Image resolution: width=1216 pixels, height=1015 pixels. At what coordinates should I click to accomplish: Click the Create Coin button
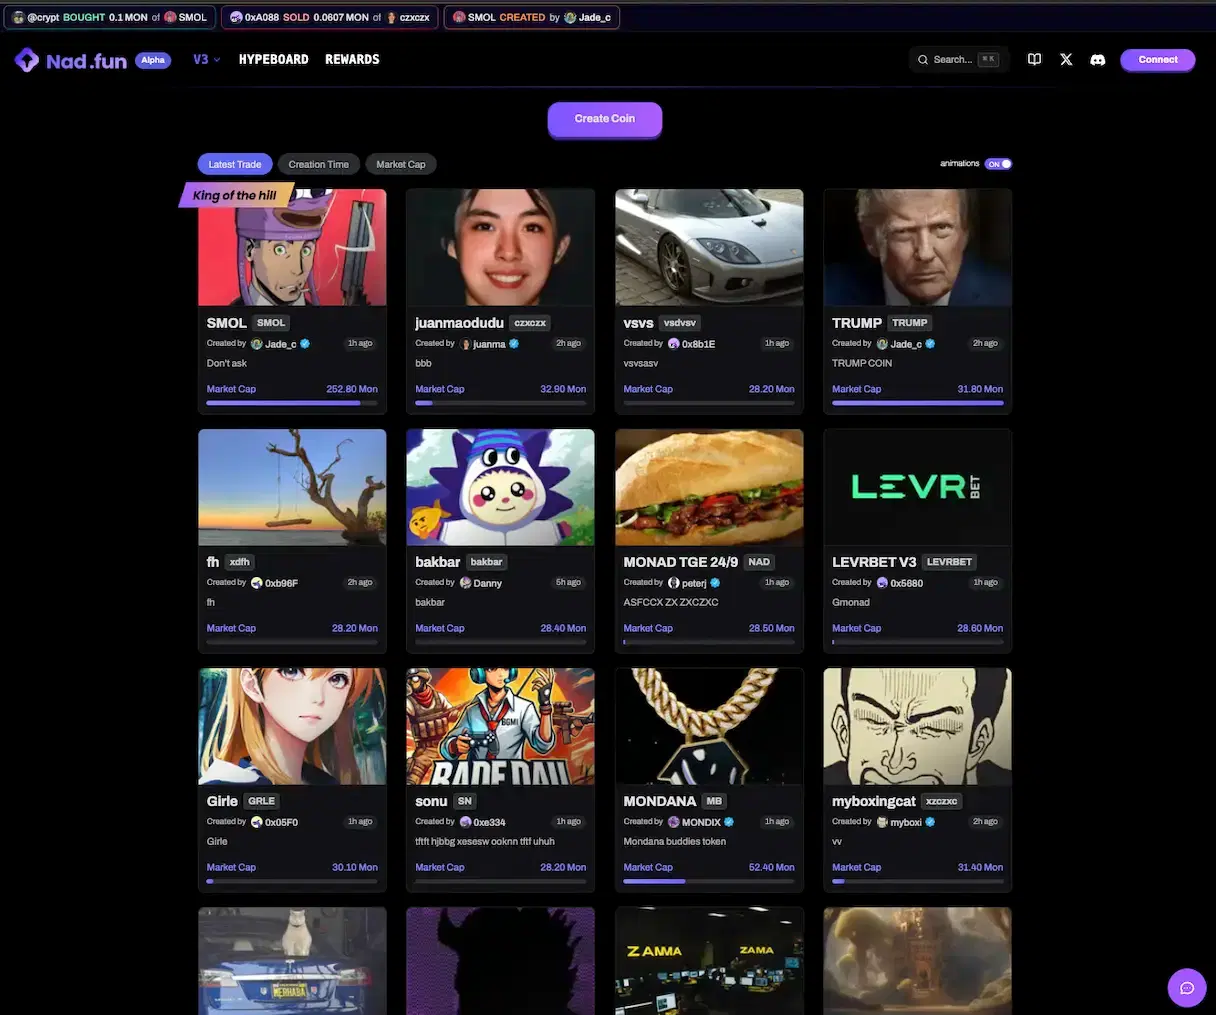(604, 119)
